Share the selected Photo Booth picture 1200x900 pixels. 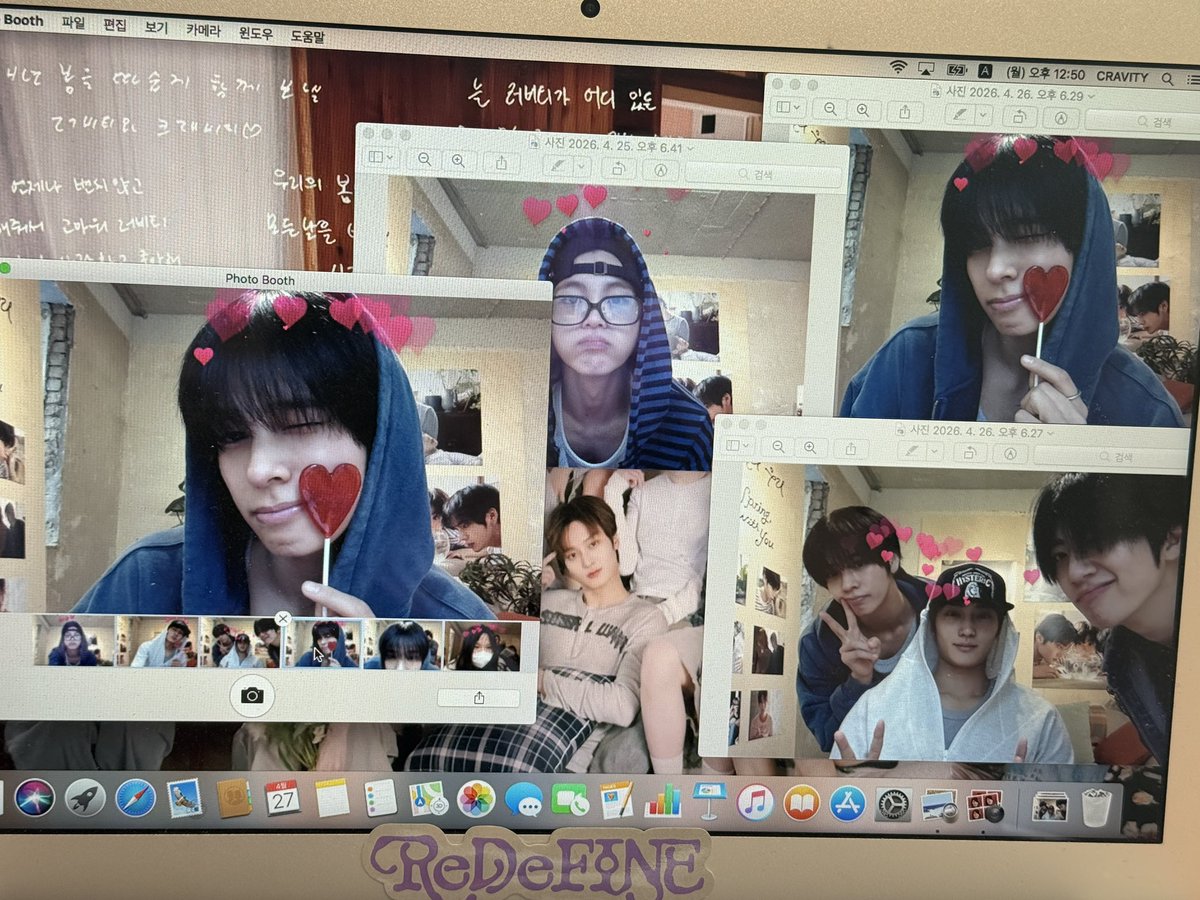tap(478, 698)
